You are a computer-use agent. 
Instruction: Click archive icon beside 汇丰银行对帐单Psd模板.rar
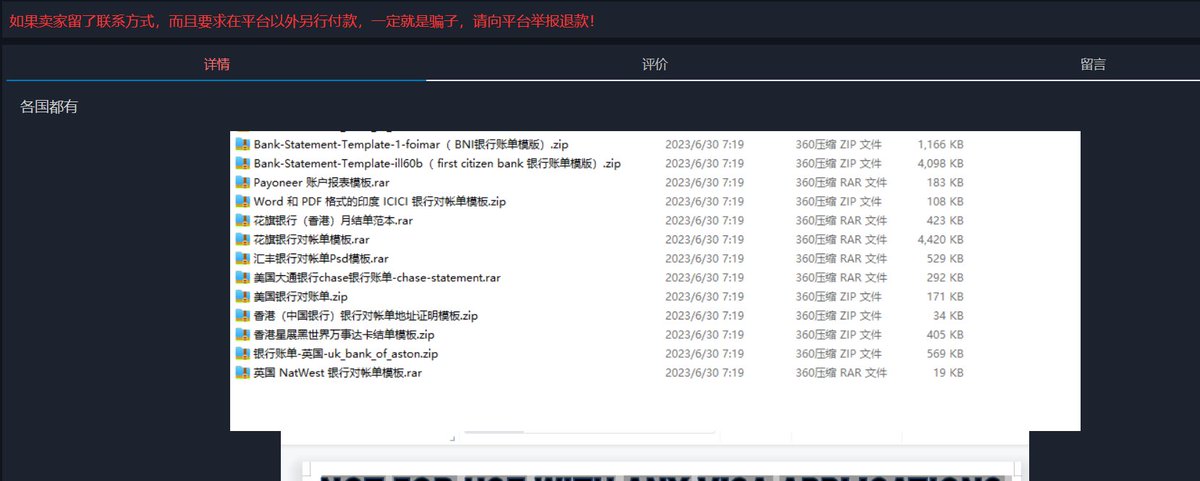241,258
